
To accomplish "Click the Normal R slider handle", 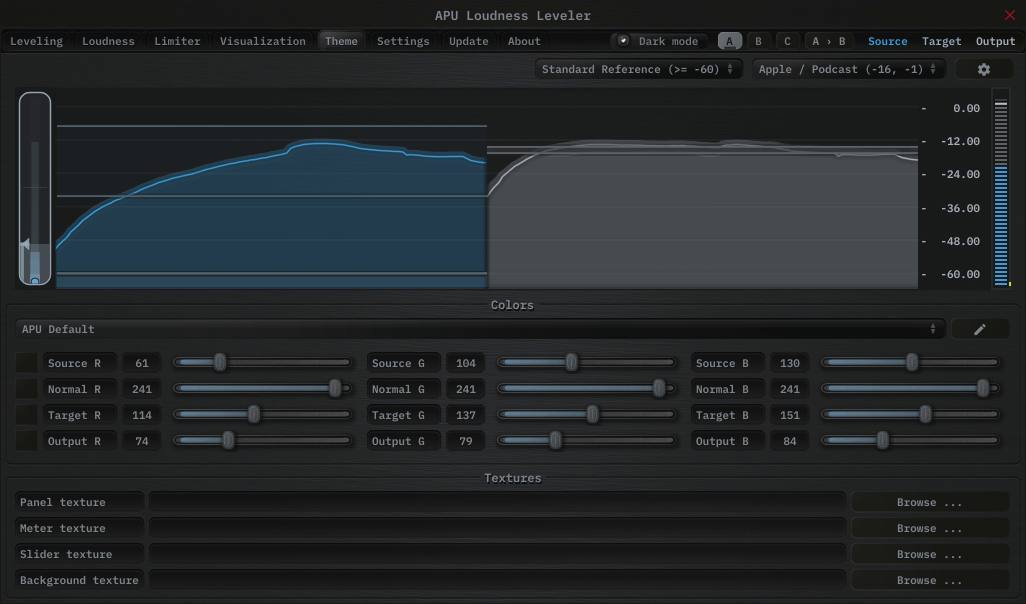I will pyautogui.click(x=335, y=389).
